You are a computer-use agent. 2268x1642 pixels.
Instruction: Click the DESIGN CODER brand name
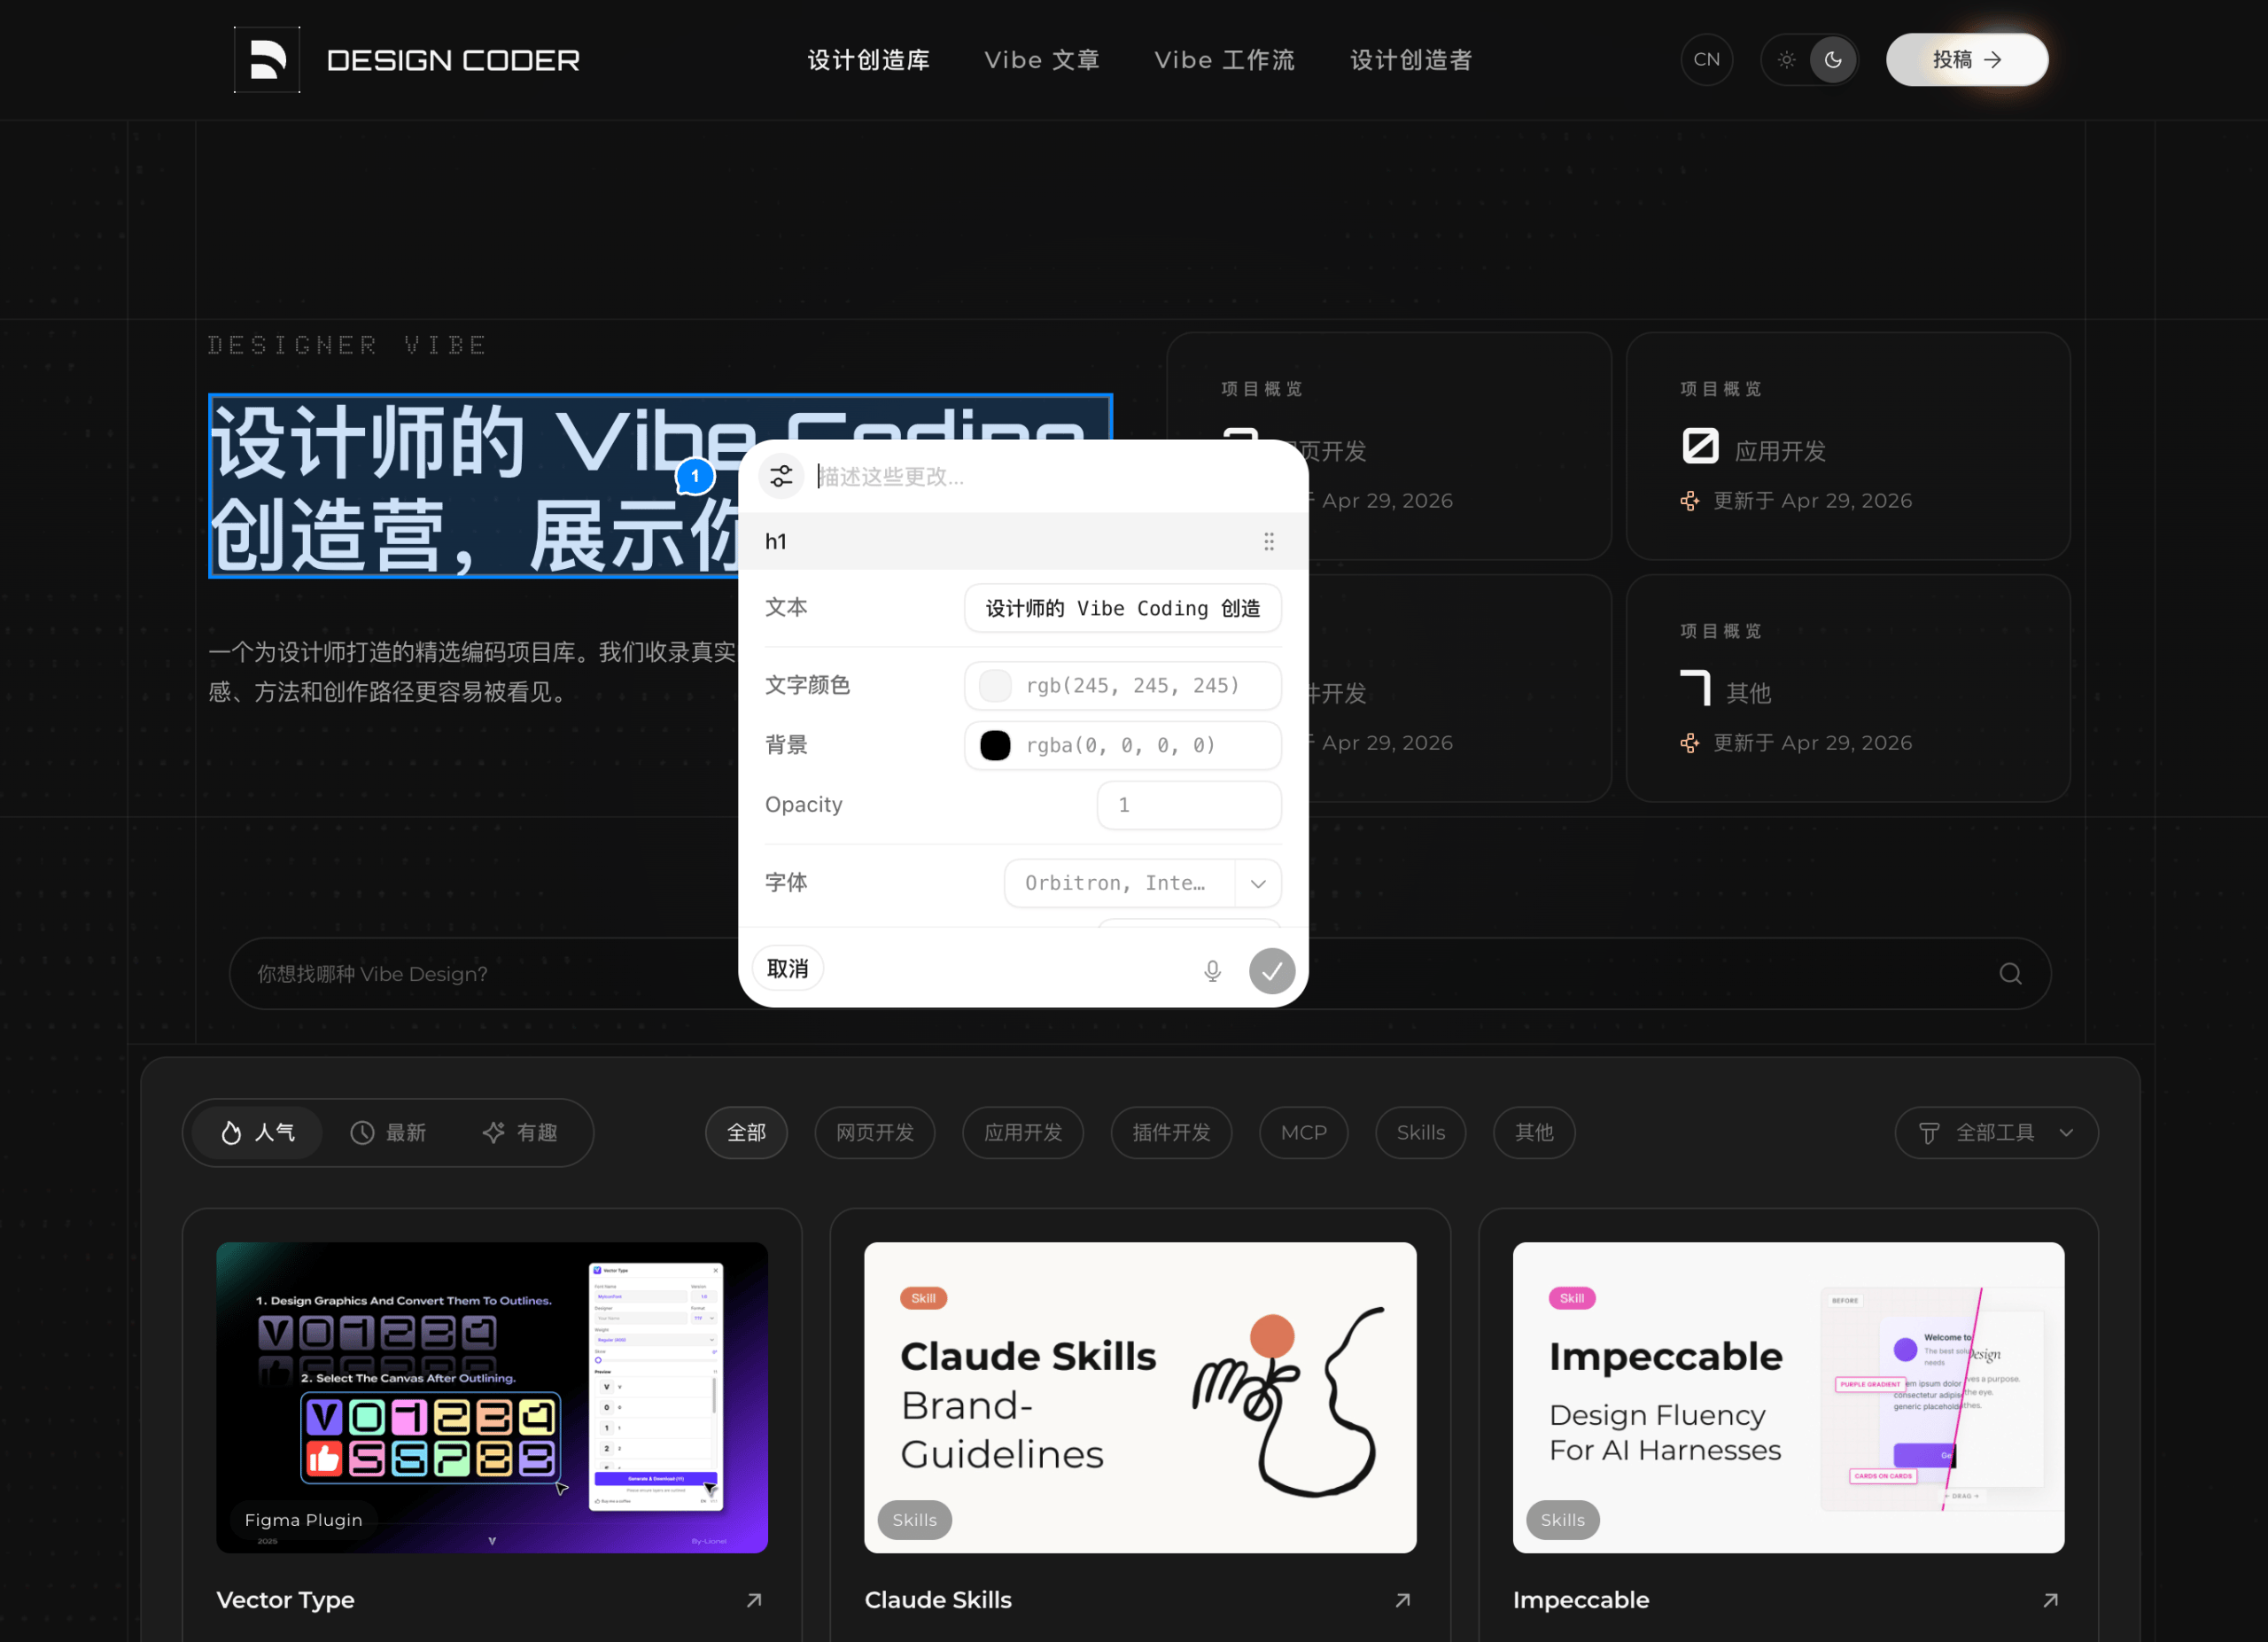point(453,60)
